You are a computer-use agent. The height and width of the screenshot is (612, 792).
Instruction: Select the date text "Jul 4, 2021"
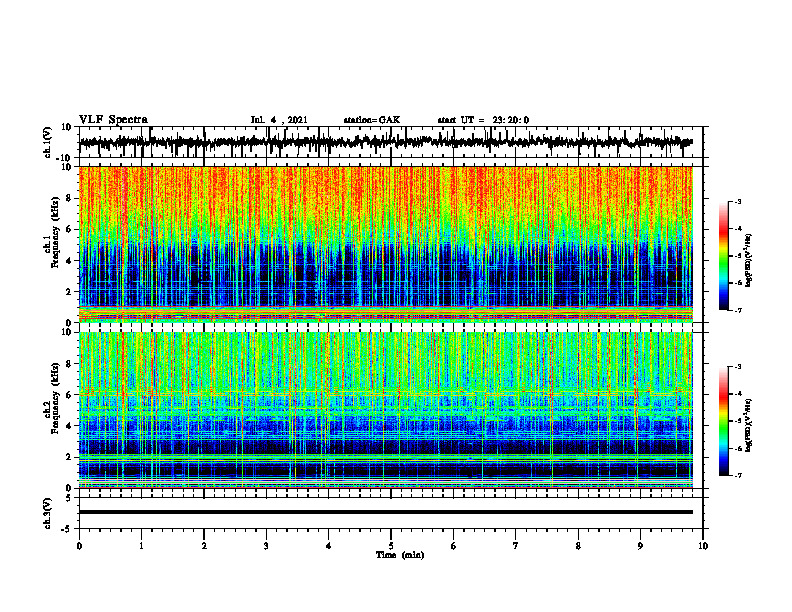click(x=279, y=120)
